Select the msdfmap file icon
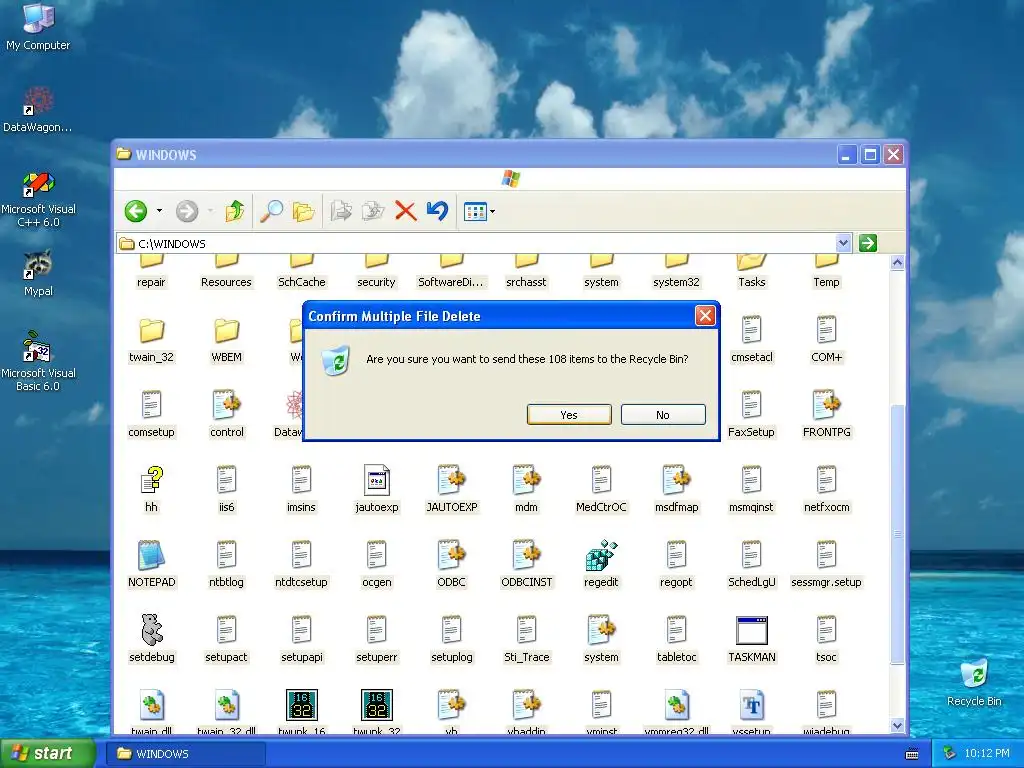 pyautogui.click(x=676, y=480)
